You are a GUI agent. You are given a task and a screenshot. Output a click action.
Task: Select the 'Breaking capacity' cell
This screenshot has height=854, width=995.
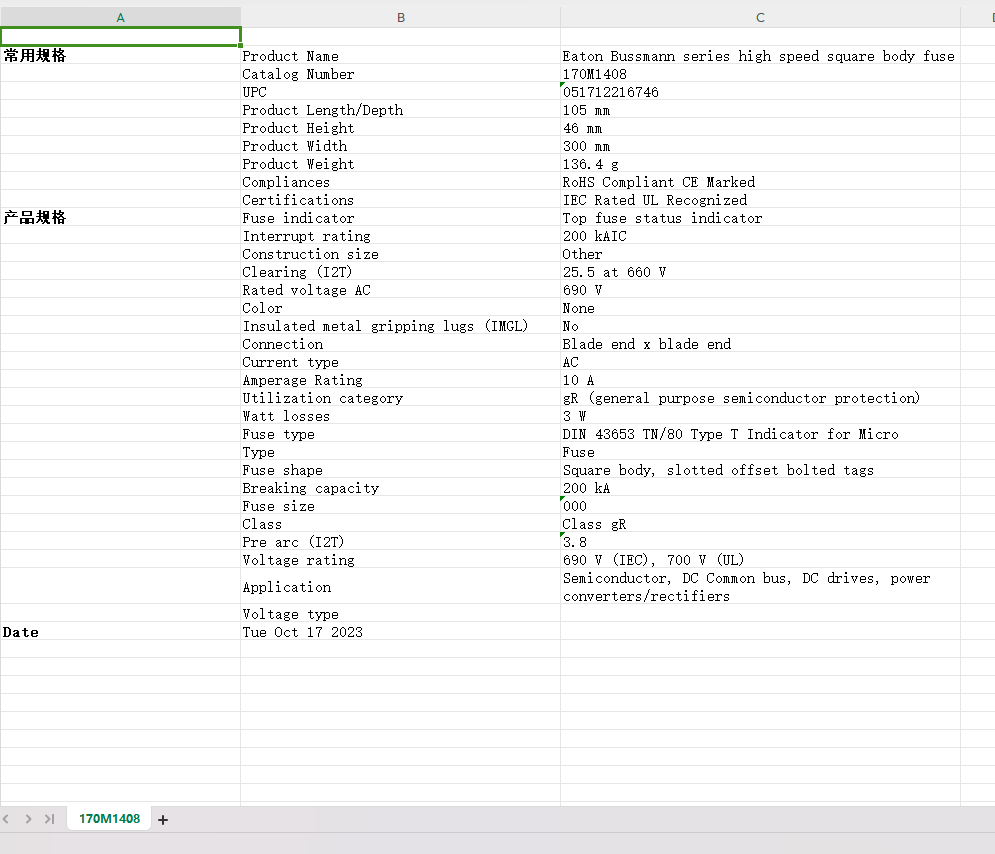coord(400,488)
